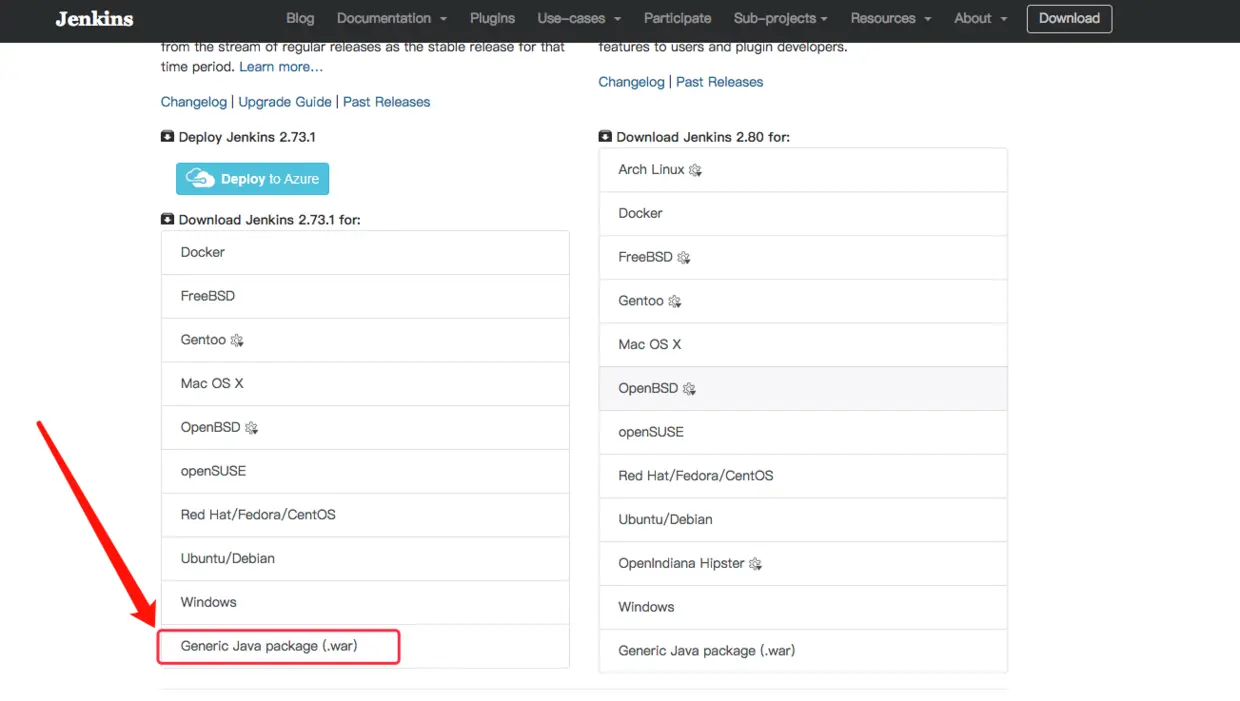Image resolution: width=1240 pixels, height=701 pixels.
Task: Click gear icon beside FreeBSD in 2.80 list
Action: 684,258
